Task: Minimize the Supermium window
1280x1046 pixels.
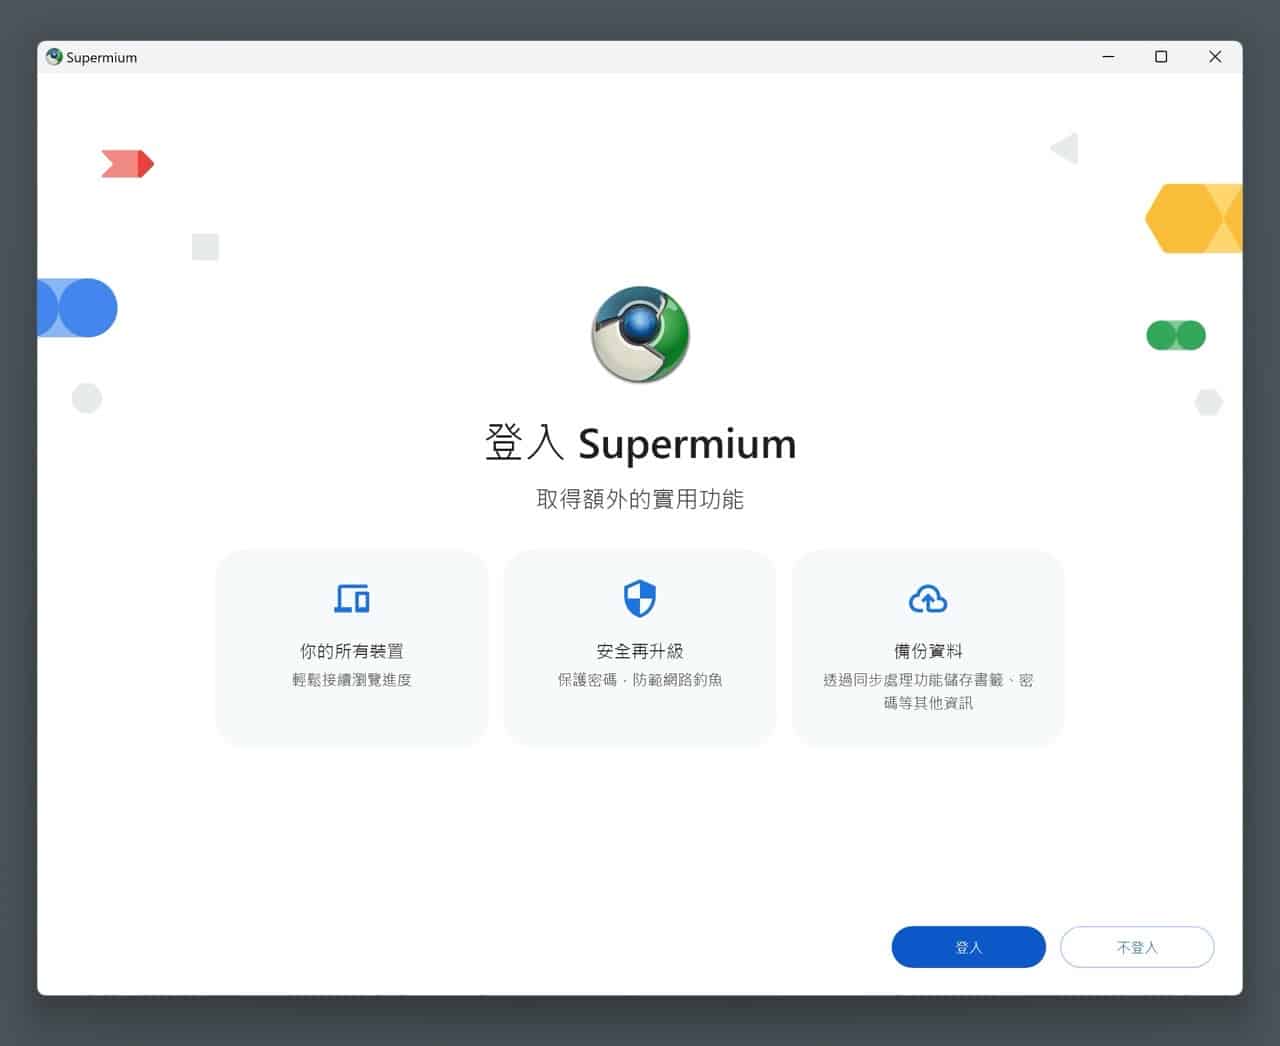Action: [1108, 57]
